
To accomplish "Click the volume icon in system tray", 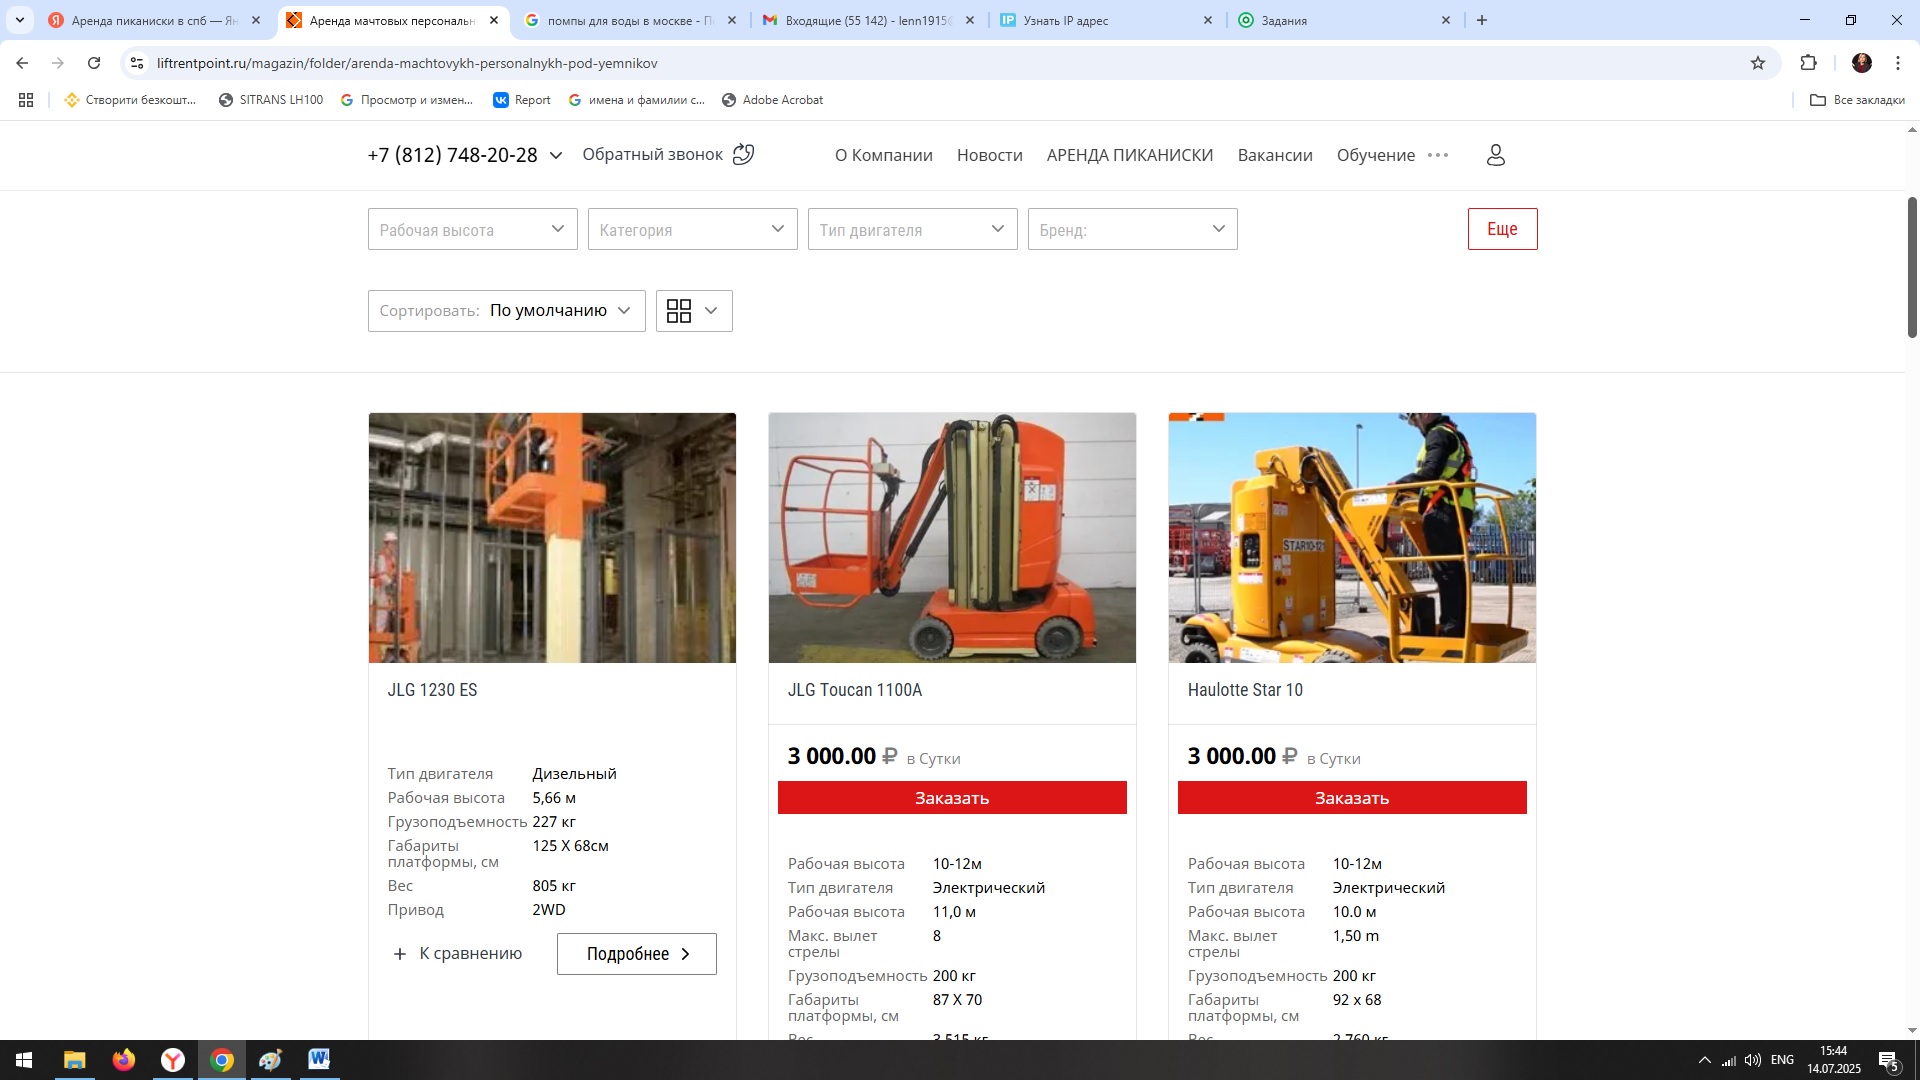I will coord(1753,1060).
